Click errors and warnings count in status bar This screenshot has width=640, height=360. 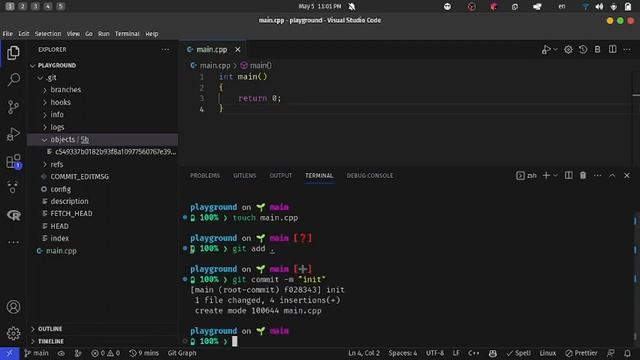105,353
